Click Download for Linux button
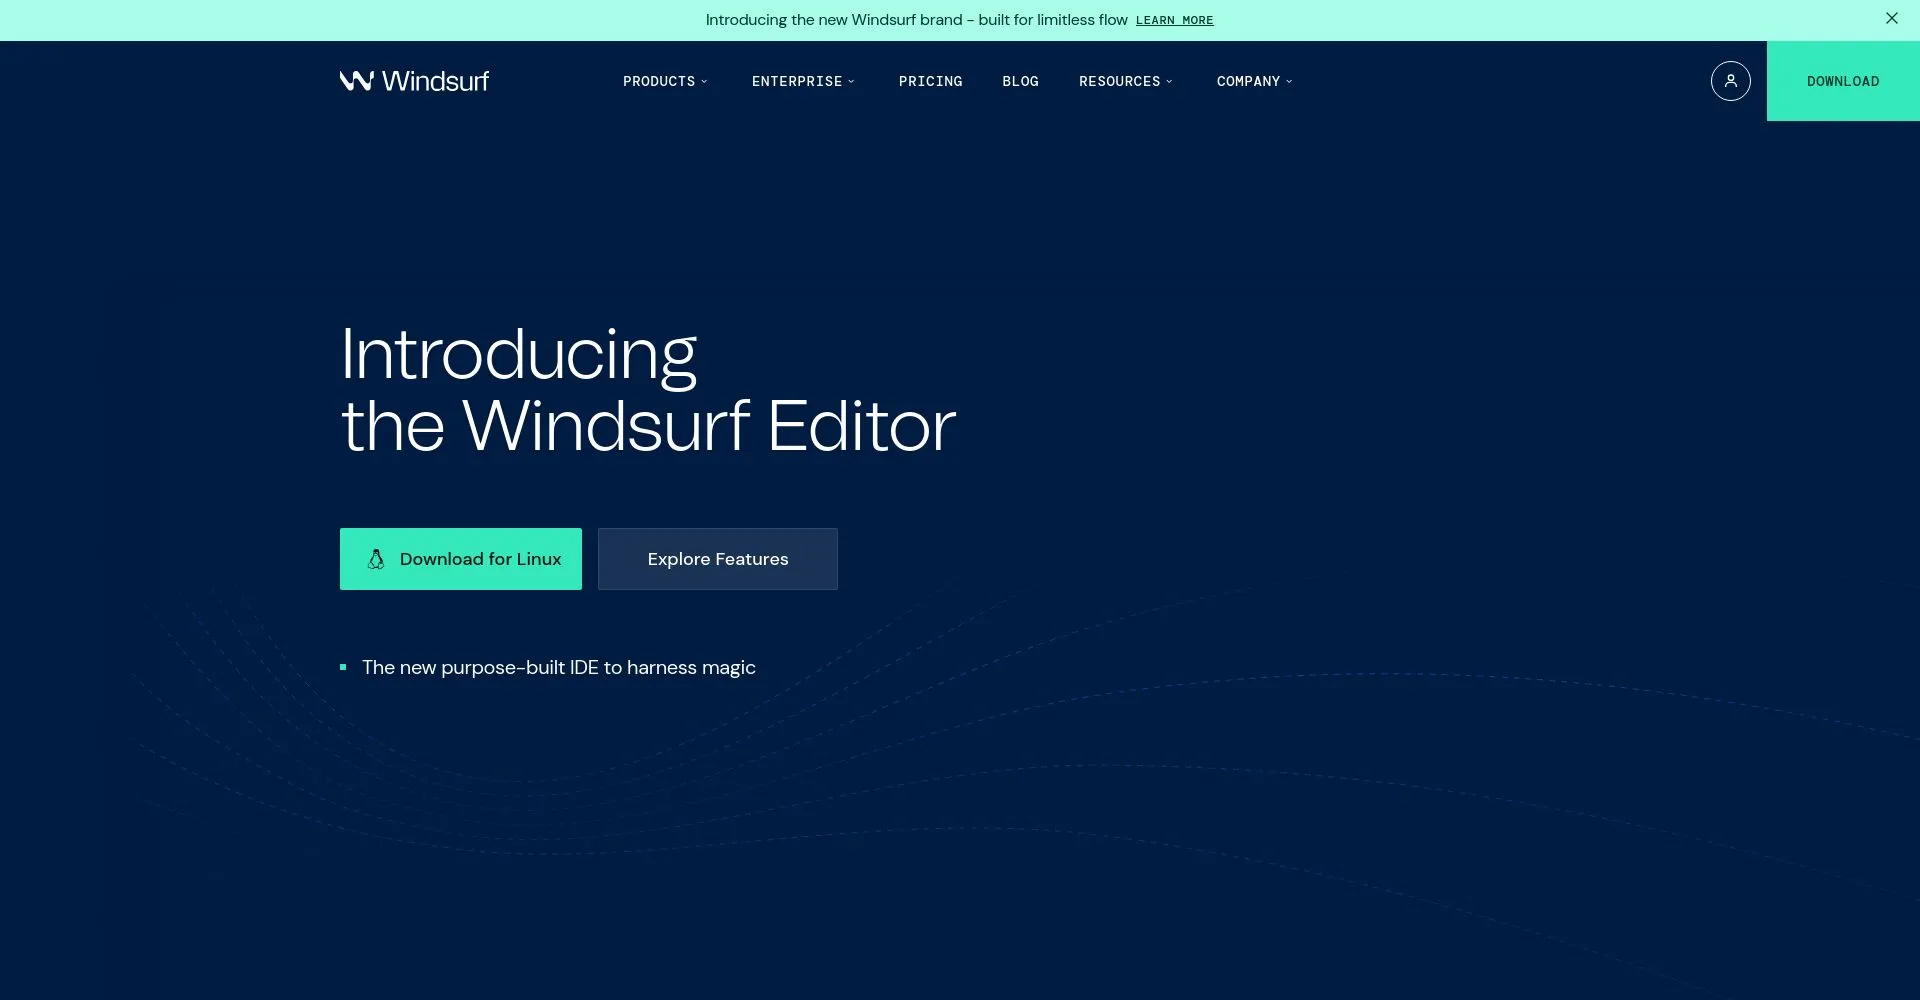The image size is (1920, 1000). click(x=461, y=559)
